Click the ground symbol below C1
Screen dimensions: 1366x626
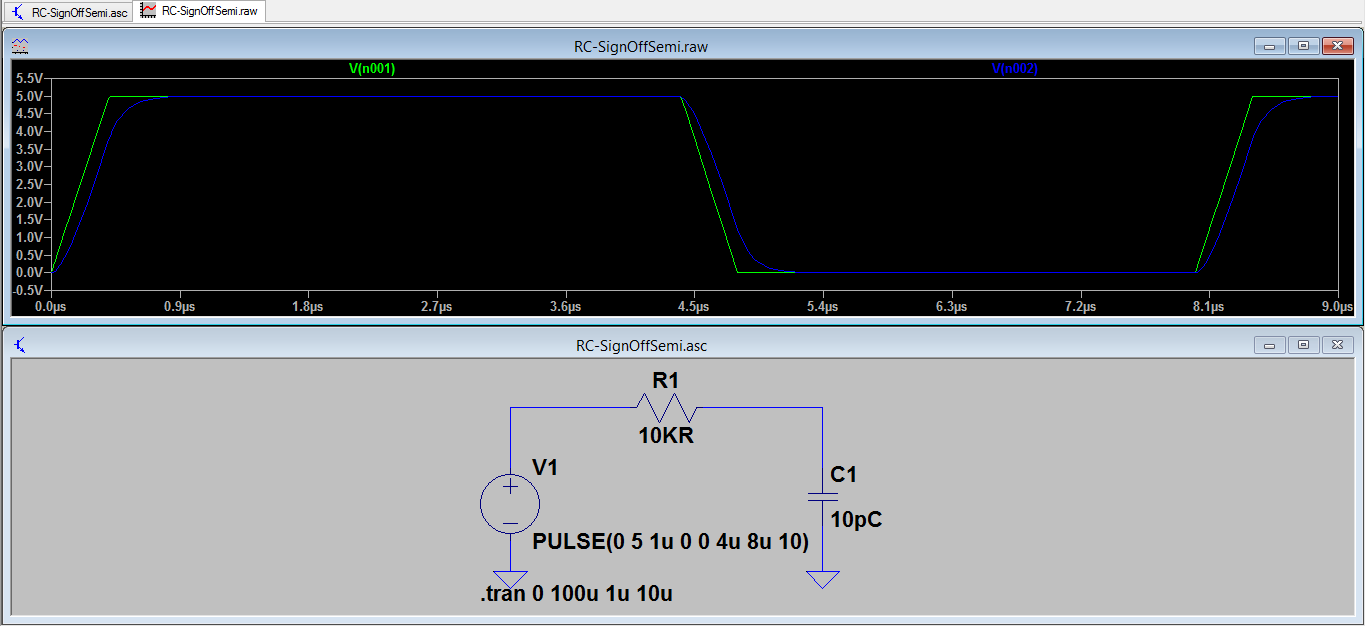point(821,576)
